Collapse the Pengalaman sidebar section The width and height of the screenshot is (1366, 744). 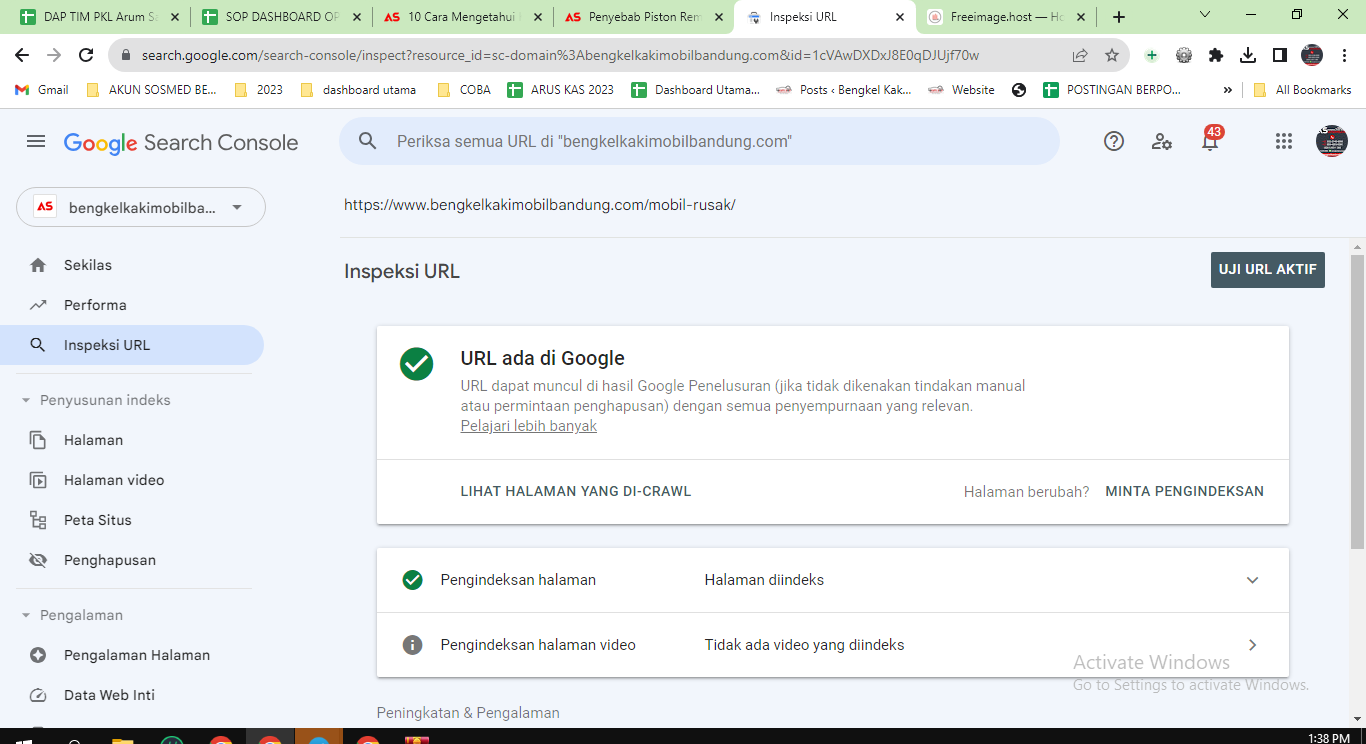26,615
